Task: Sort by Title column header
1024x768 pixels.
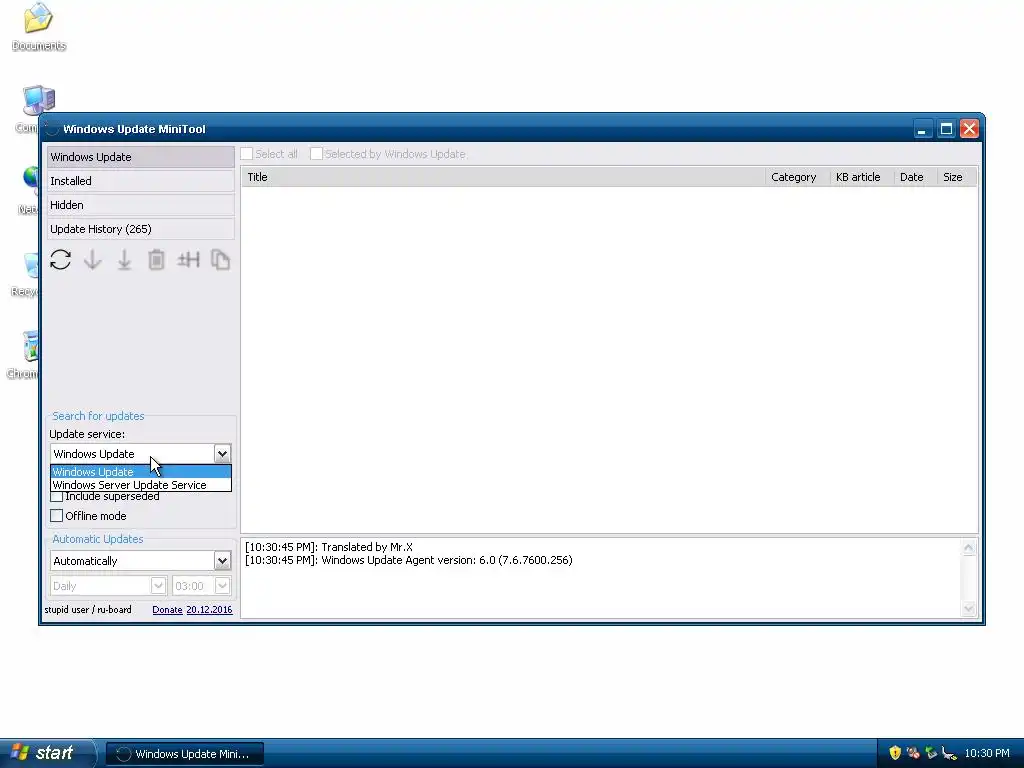Action: click(x=503, y=177)
